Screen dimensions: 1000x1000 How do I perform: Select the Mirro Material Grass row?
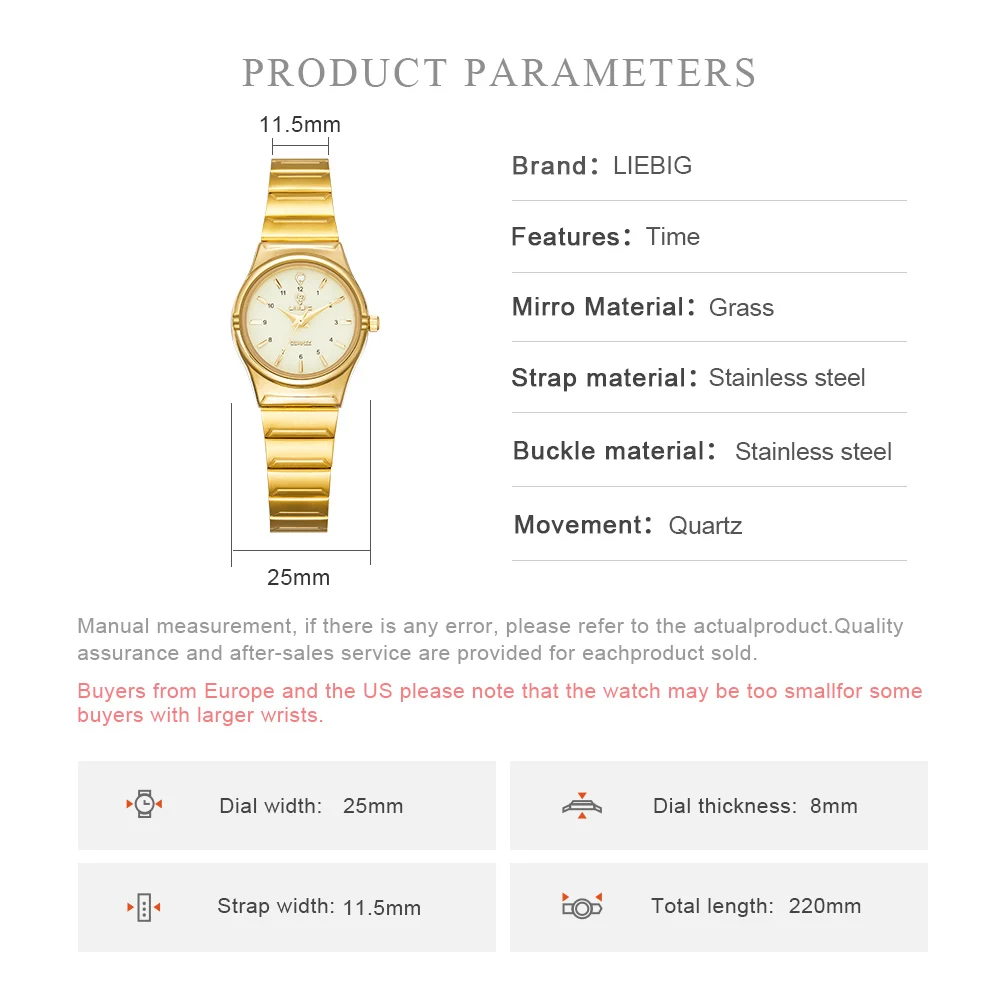click(x=709, y=307)
